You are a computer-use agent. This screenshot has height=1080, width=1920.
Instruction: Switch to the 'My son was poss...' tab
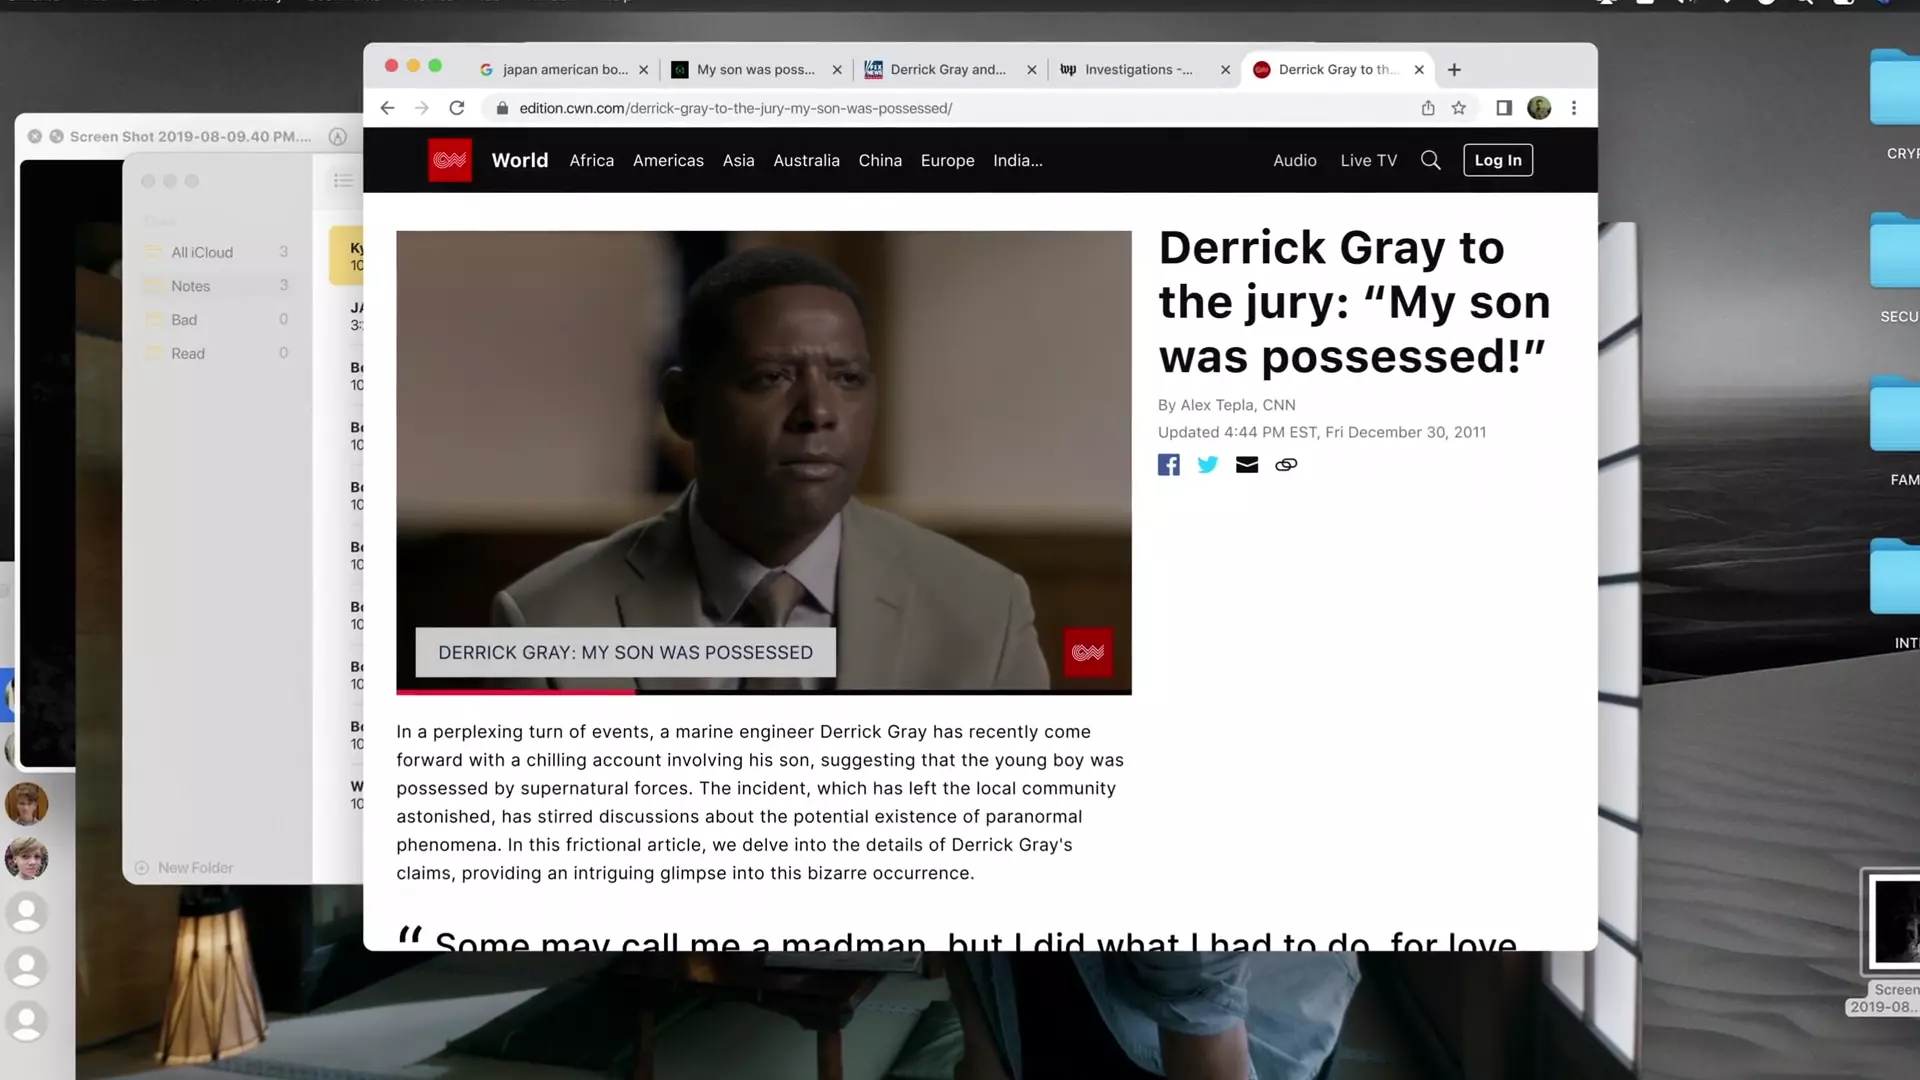(756, 70)
